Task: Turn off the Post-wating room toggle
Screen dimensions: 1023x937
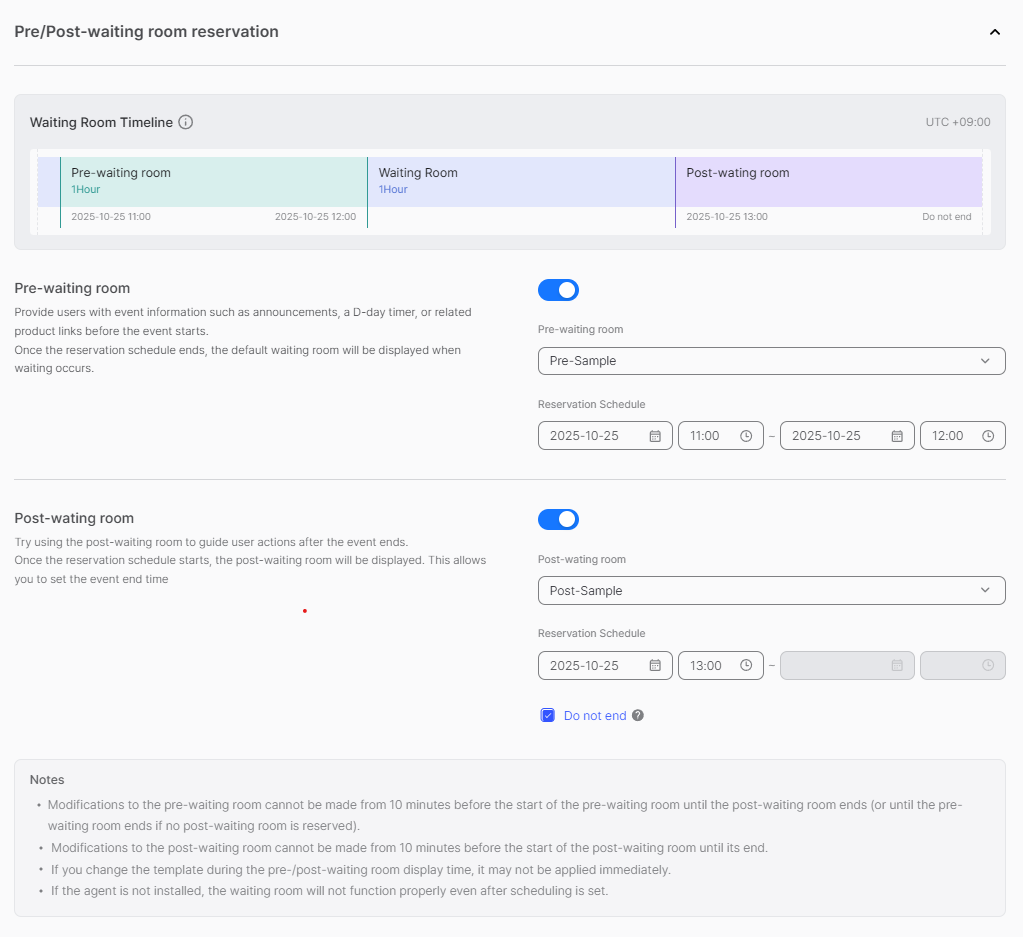Action: pyautogui.click(x=558, y=519)
